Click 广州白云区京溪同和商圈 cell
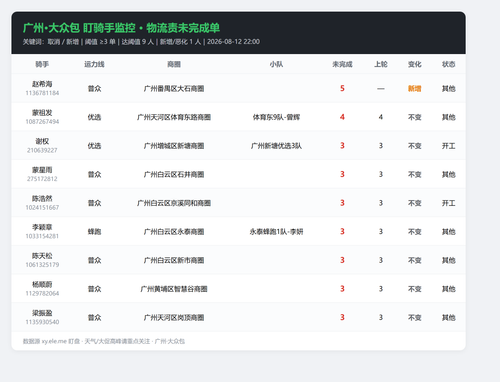Screen dimensions: 500x382 [x=174, y=203]
